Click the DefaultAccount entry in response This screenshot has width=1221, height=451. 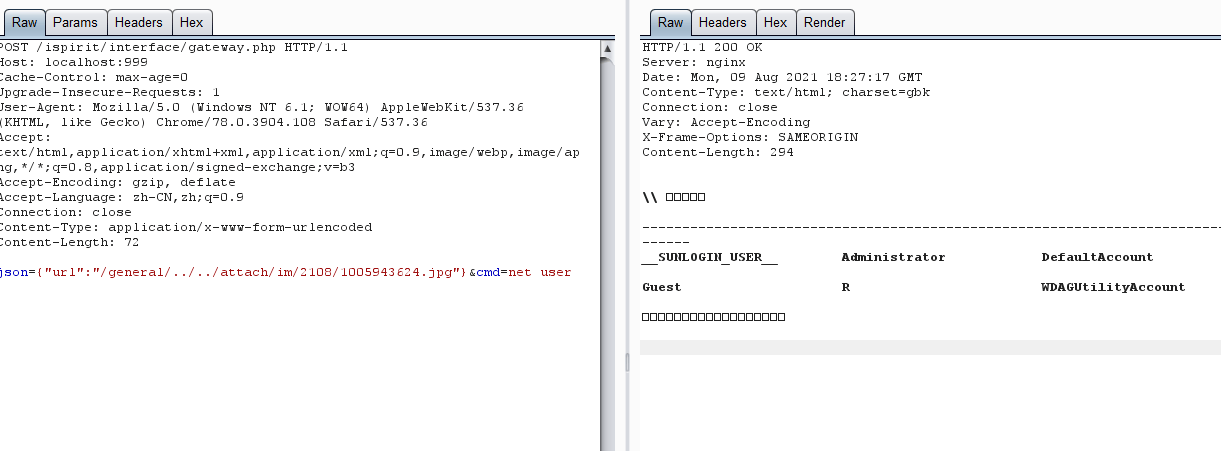pyautogui.click(x=1097, y=257)
